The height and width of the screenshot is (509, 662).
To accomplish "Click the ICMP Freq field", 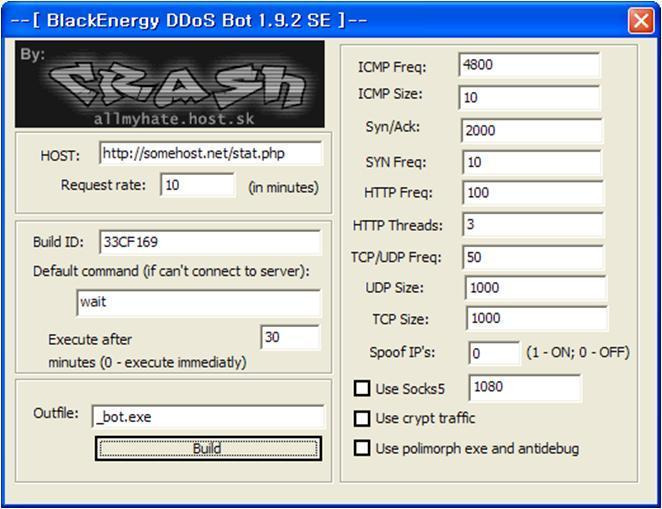I will [529, 65].
